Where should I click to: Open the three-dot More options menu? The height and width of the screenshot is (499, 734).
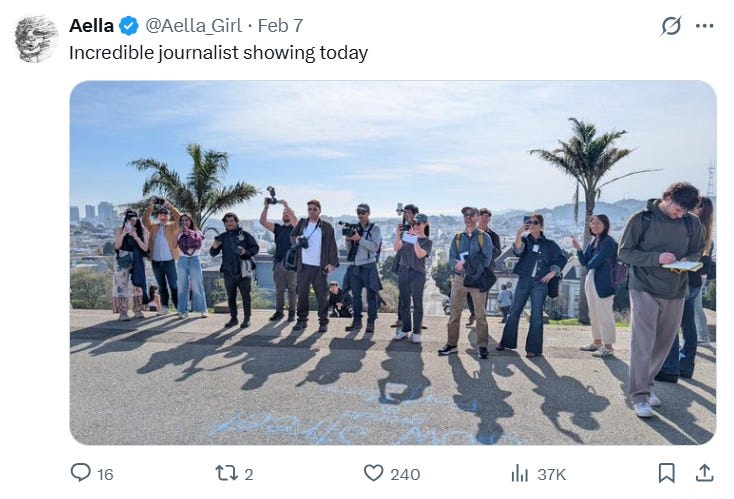[x=705, y=26]
